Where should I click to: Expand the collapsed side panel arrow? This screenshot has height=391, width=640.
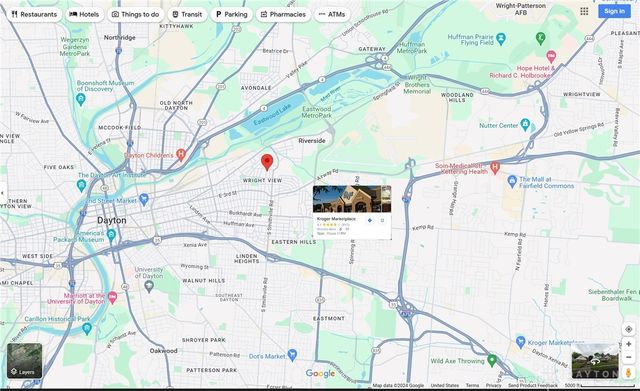pyautogui.click(x=2, y=193)
